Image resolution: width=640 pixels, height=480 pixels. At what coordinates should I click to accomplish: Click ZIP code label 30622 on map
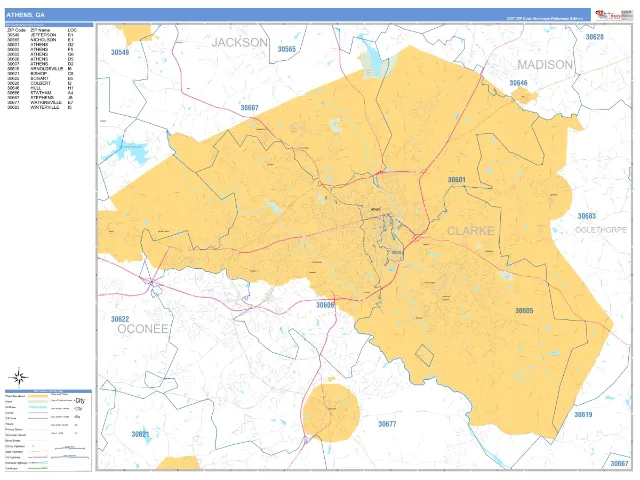pos(120,319)
